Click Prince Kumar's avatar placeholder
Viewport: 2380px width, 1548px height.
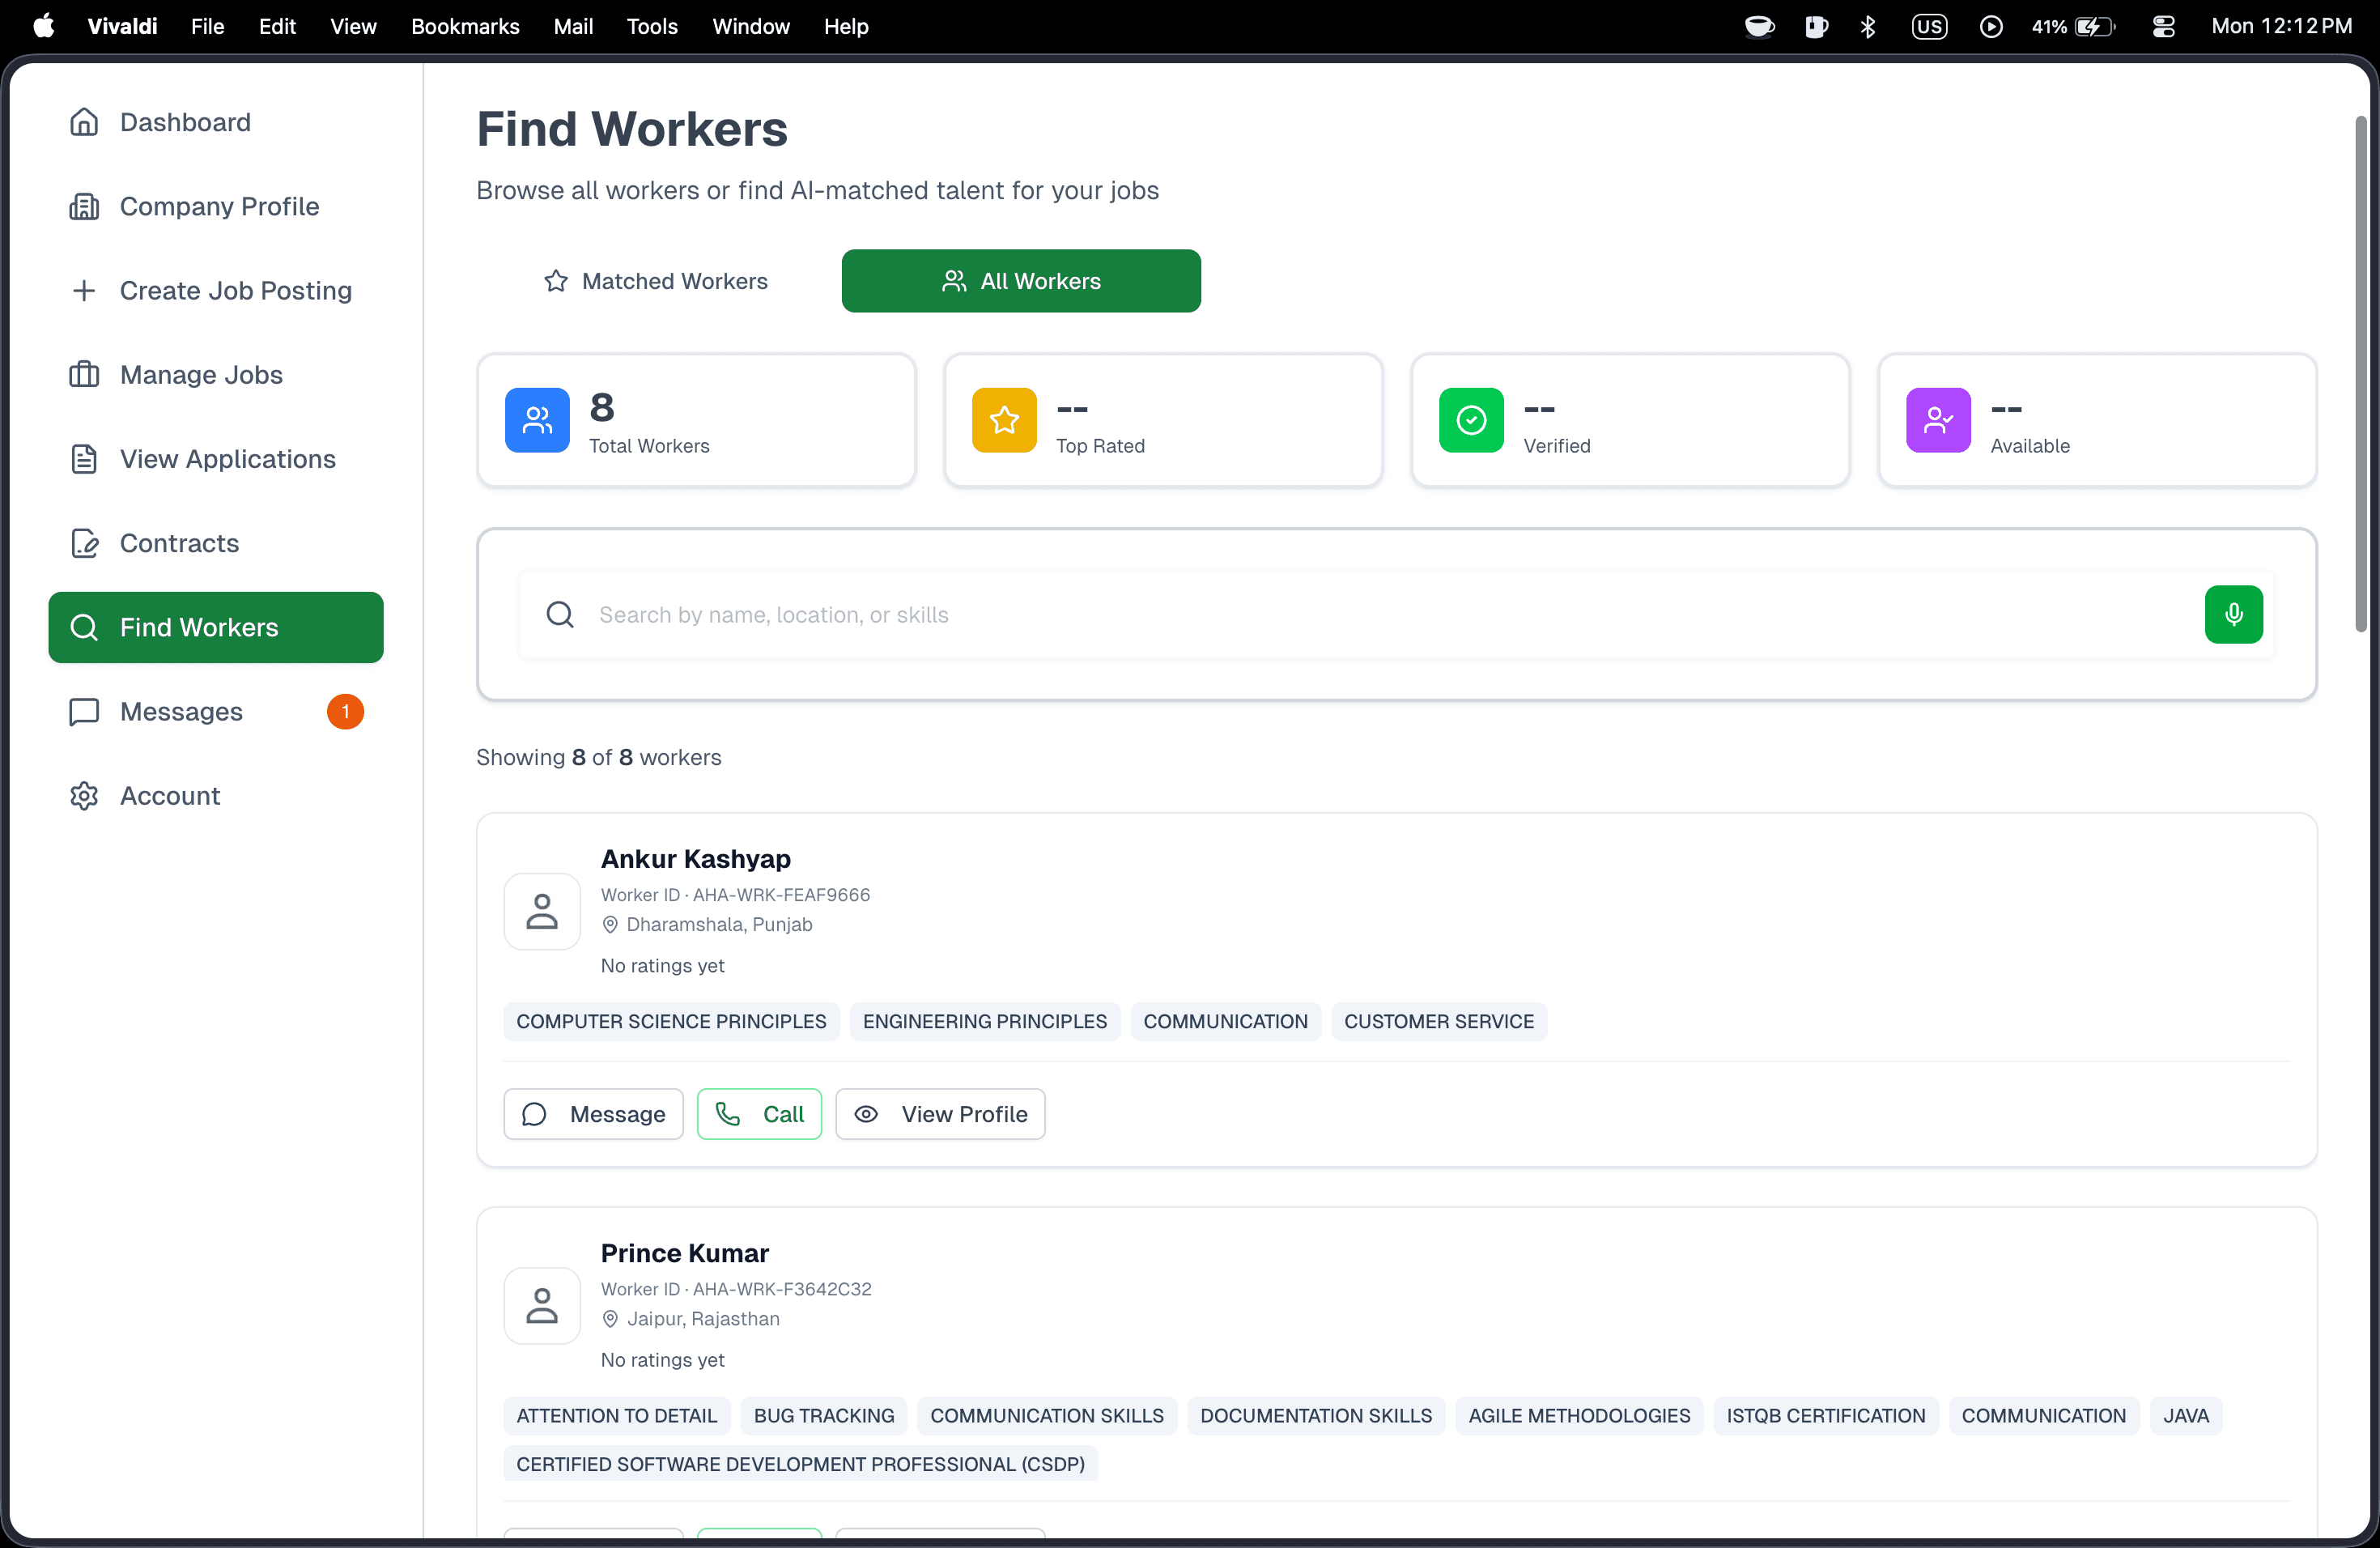542,1306
